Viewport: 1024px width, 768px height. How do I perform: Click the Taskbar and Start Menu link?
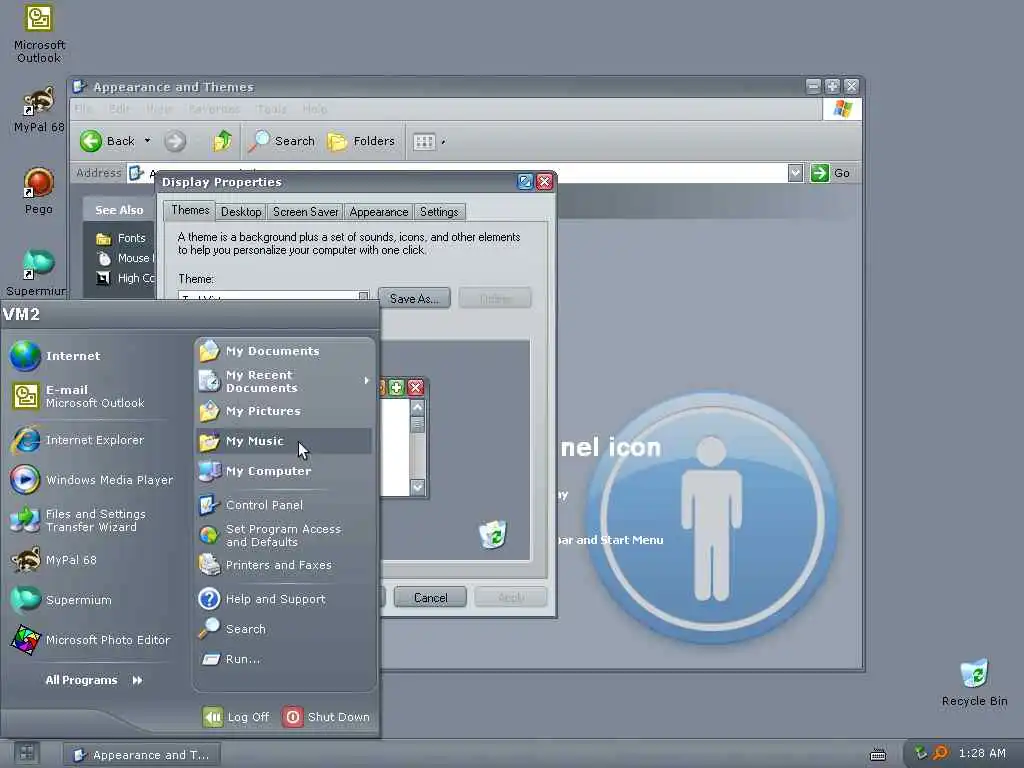tap(609, 540)
